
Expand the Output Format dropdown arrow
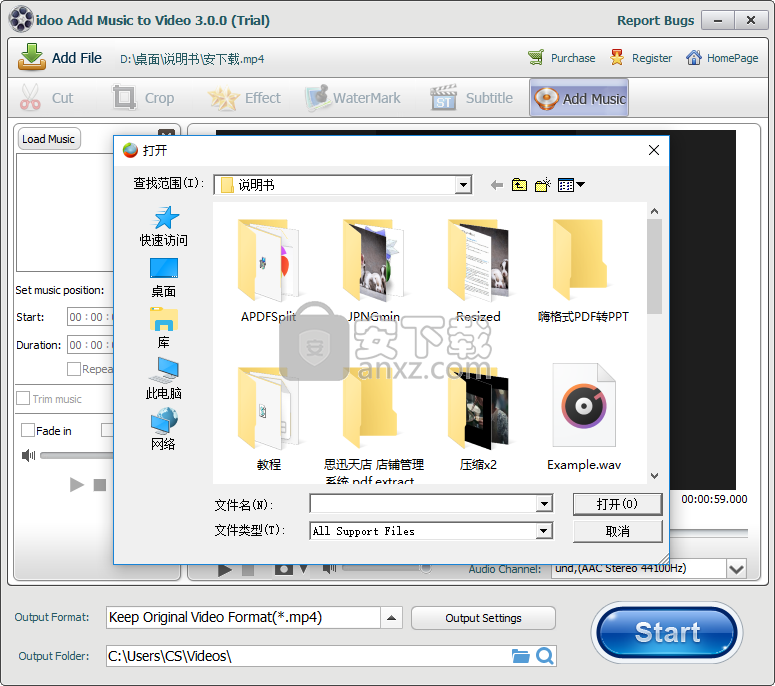[x=391, y=618]
